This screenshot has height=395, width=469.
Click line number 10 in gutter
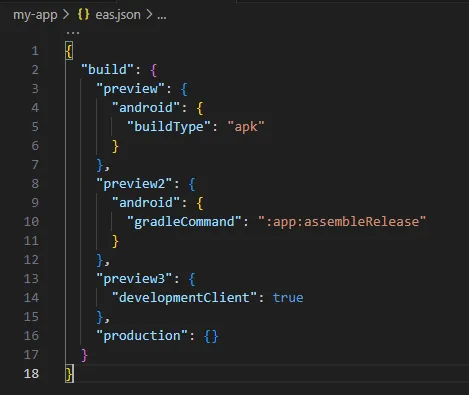(x=31, y=222)
